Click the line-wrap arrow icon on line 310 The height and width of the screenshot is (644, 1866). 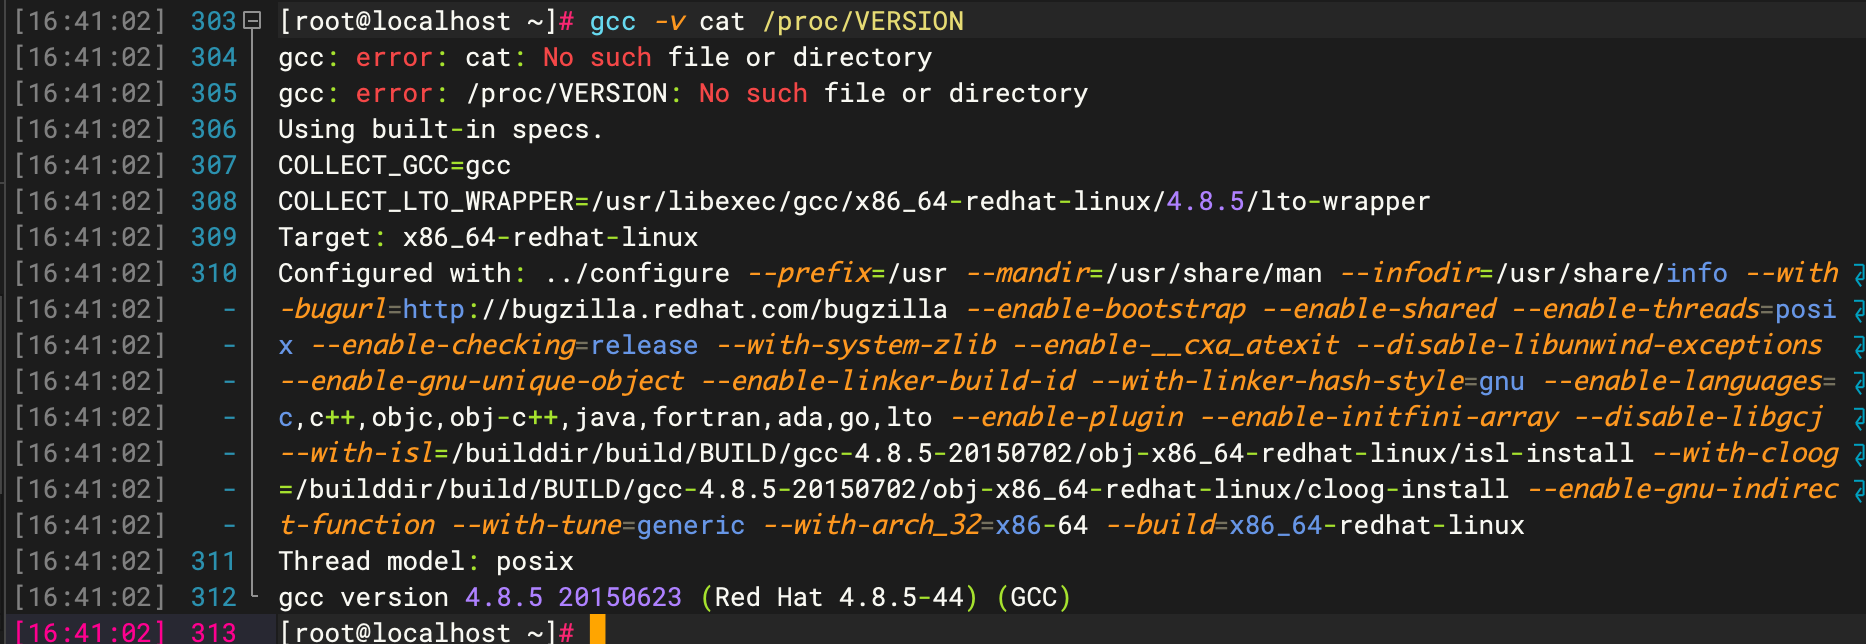point(1858,274)
